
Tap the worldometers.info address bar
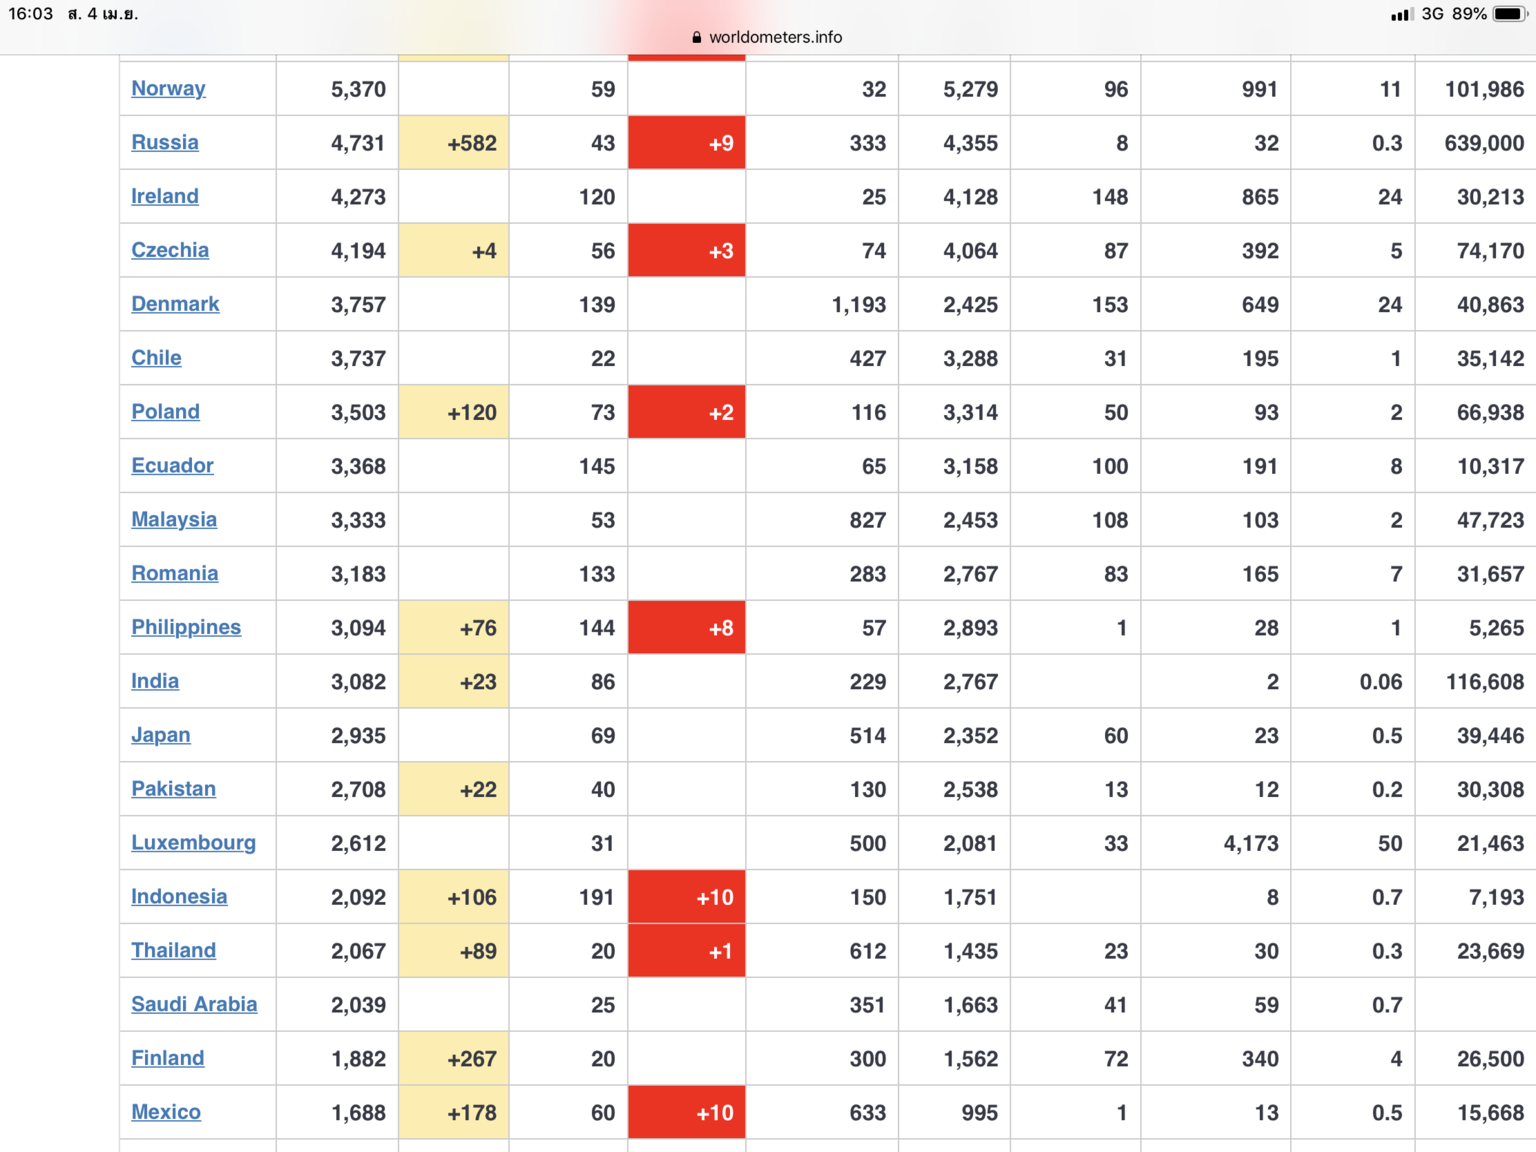775,37
